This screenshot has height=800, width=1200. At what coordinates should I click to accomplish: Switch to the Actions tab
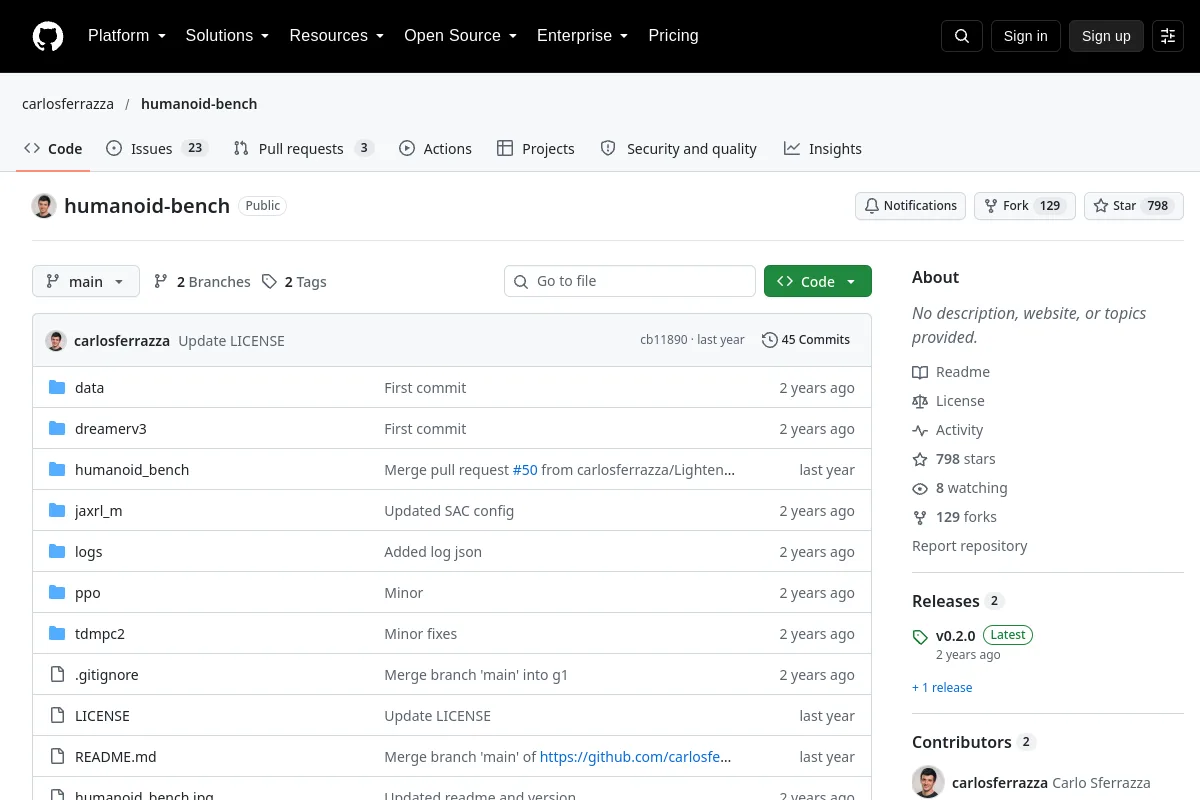tap(435, 149)
